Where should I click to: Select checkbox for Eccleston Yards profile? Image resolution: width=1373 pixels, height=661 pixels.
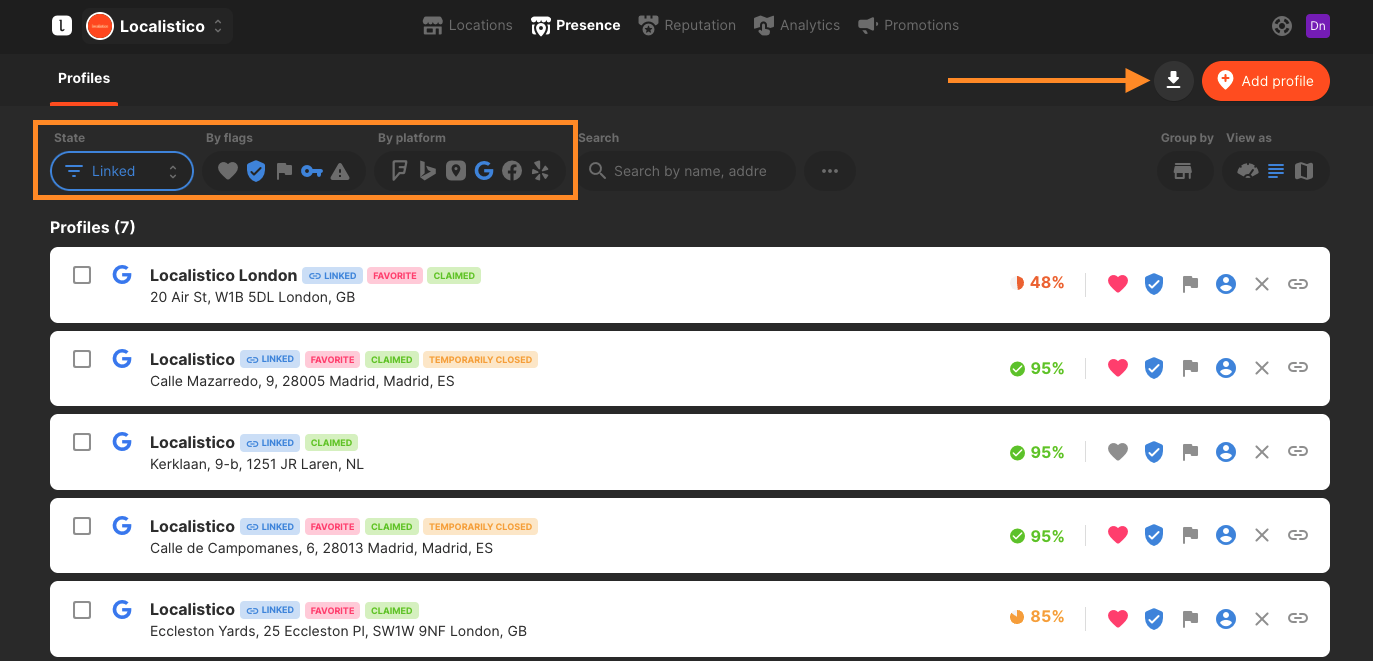[x=82, y=609]
